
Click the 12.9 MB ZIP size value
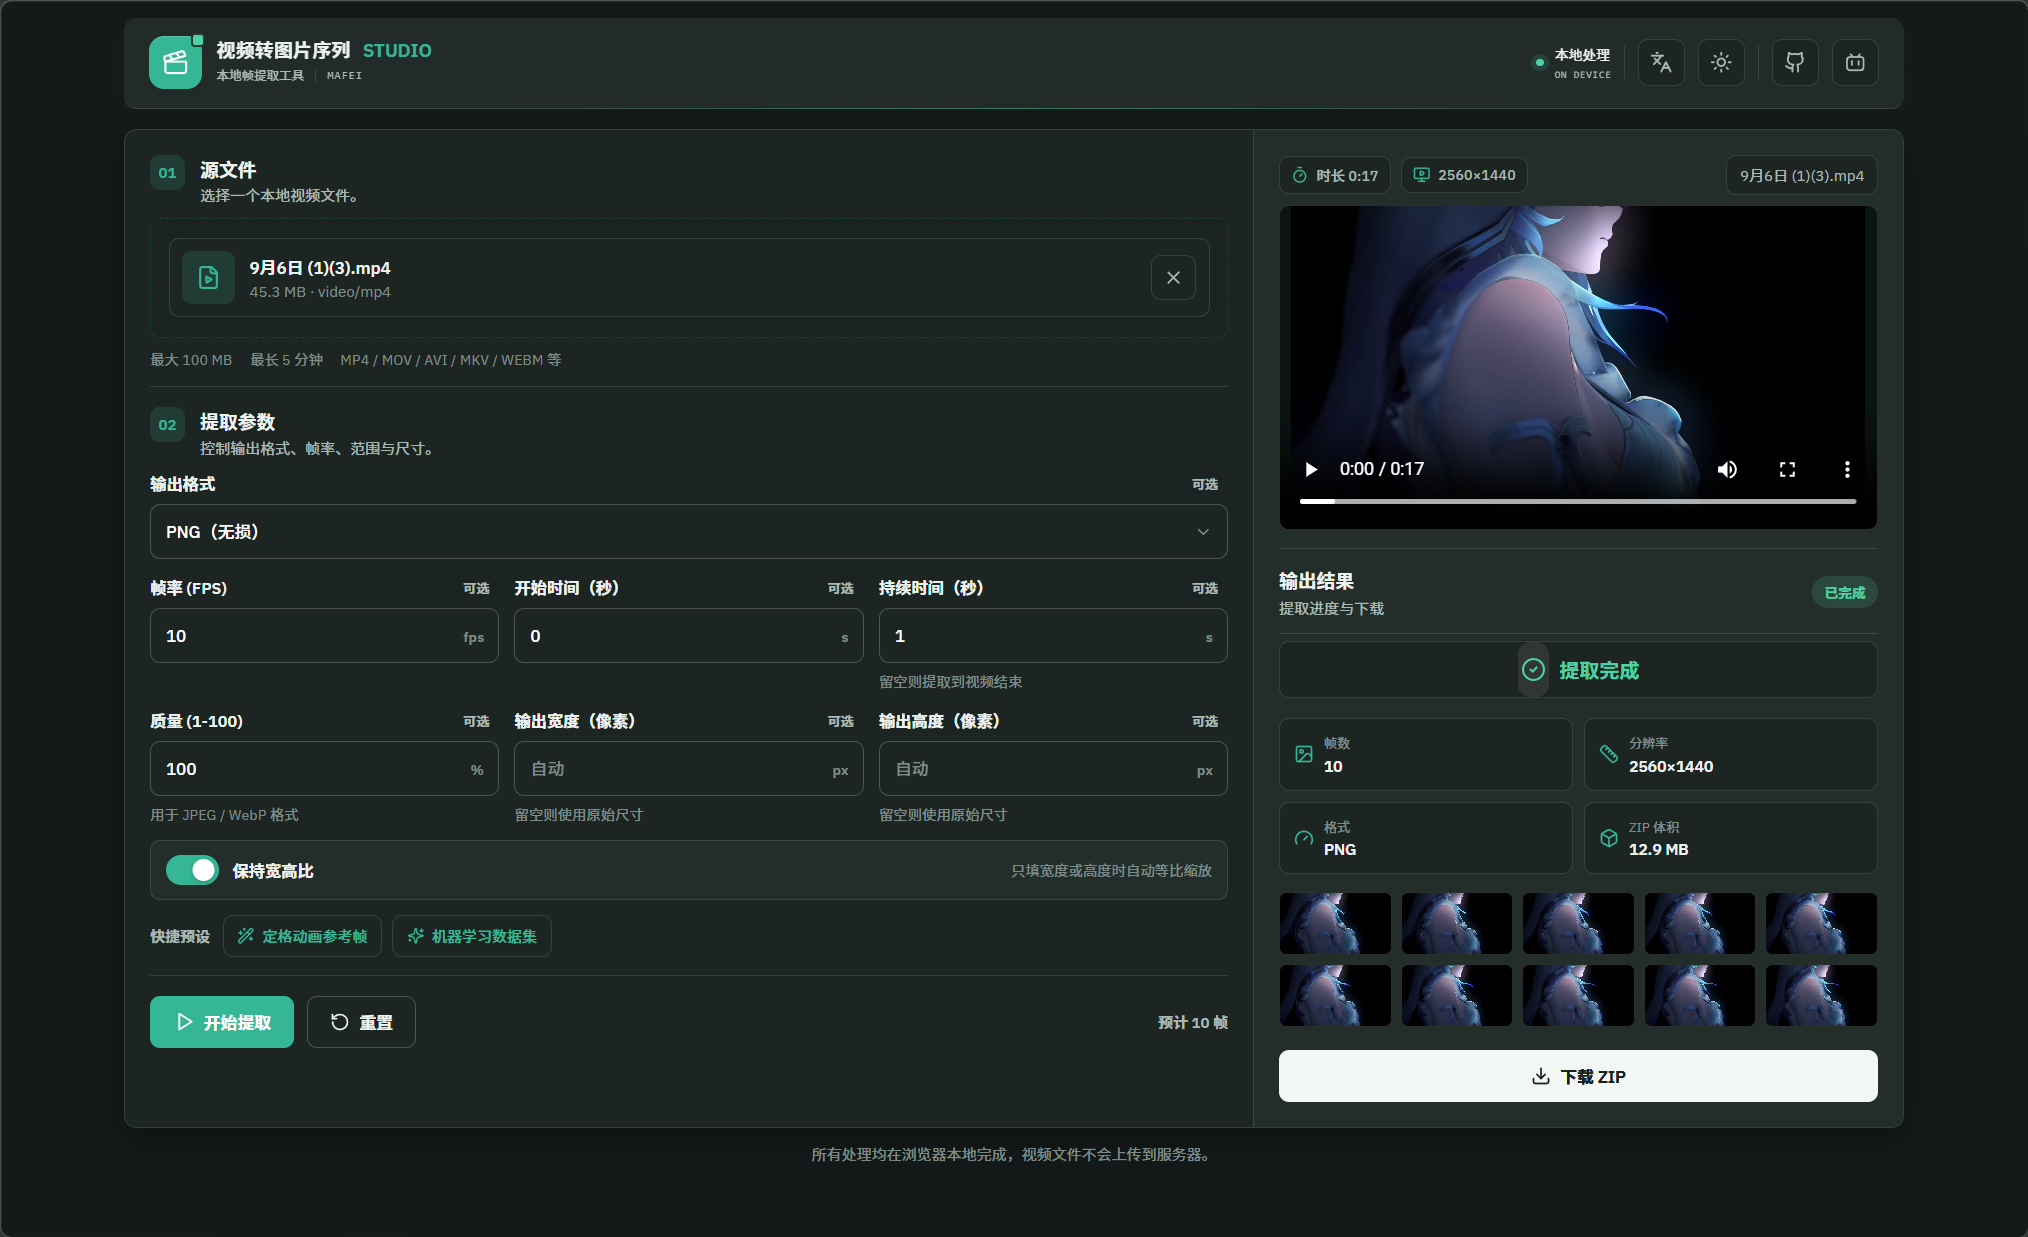[x=1658, y=849]
